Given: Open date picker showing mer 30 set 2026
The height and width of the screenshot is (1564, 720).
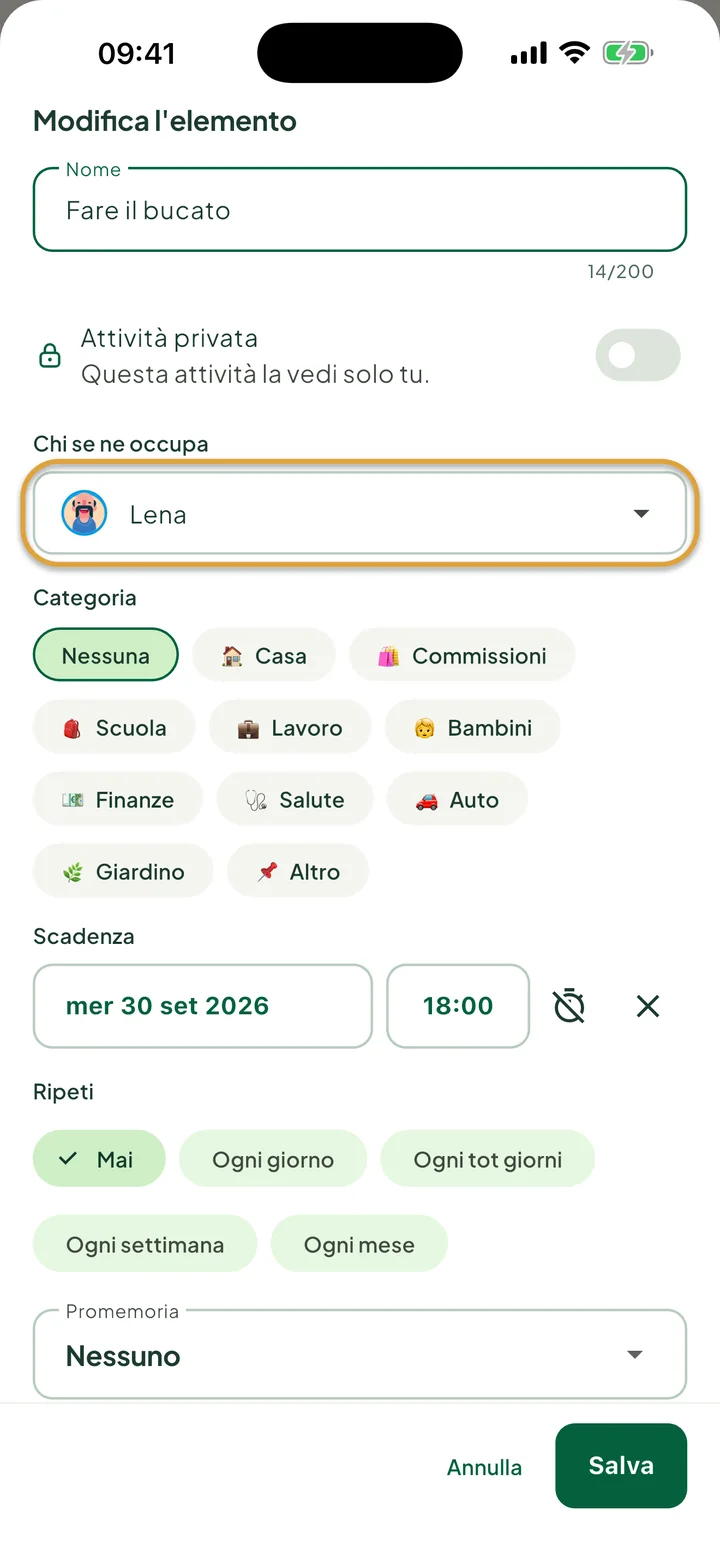Looking at the screenshot, I should [203, 1006].
